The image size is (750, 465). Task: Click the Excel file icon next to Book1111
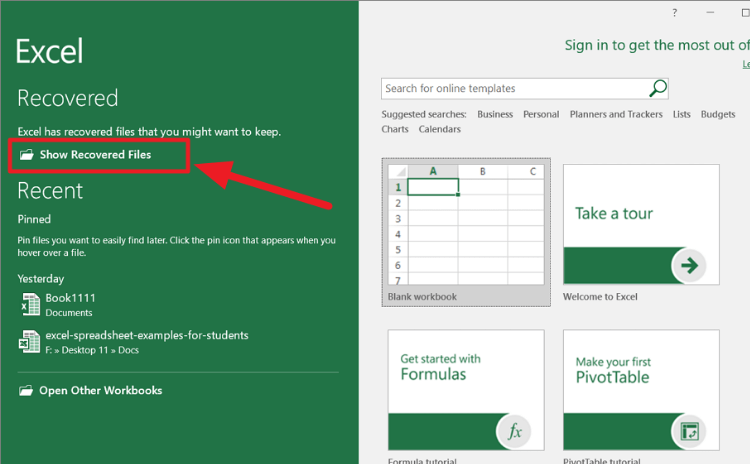30,305
